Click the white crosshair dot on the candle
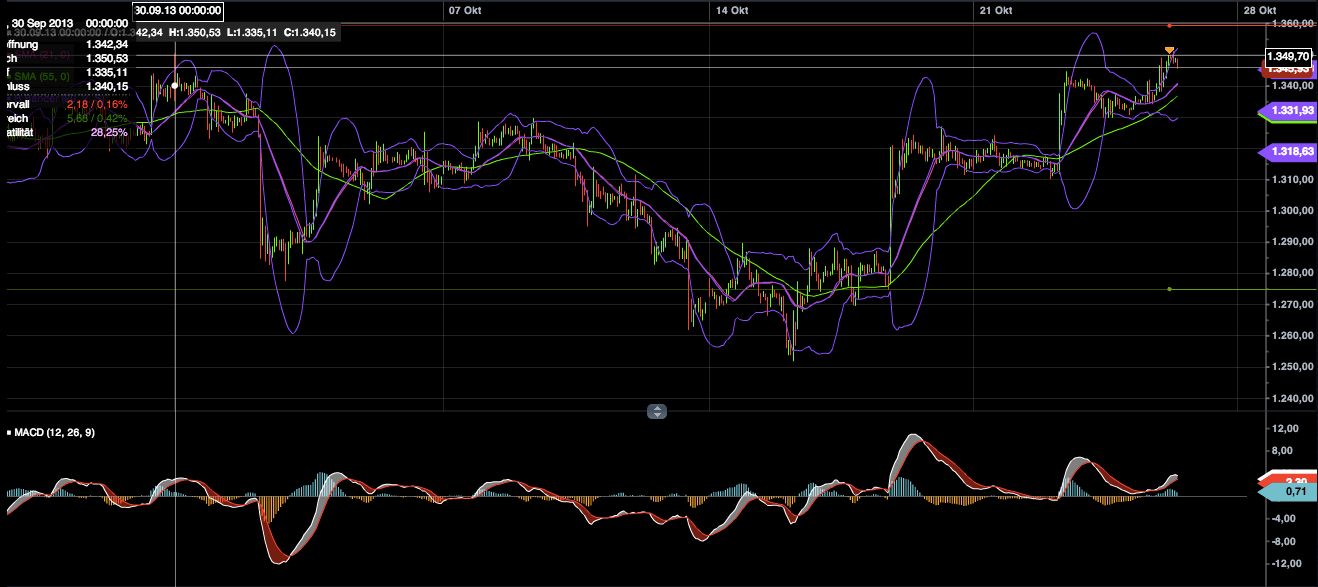Viewport: 1318px width, 587px height. coord(175,86)
